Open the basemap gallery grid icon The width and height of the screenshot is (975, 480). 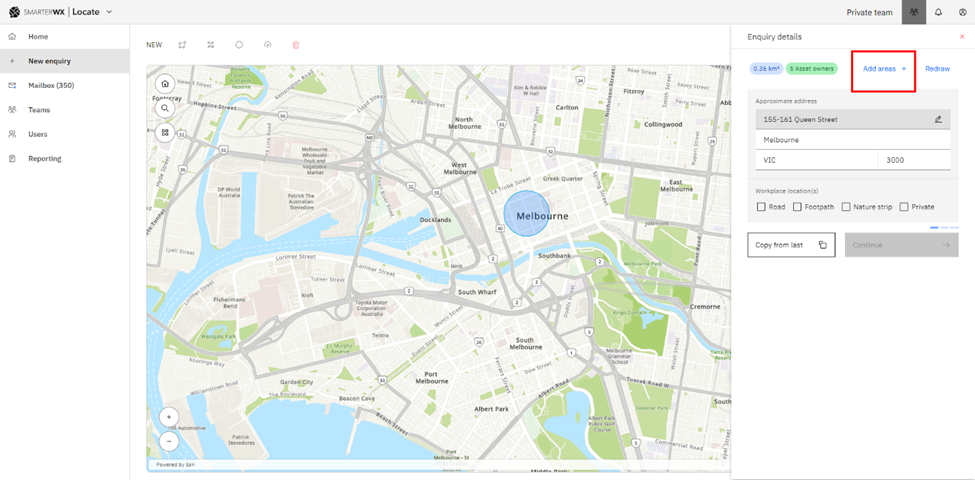[x=165, y=132]
